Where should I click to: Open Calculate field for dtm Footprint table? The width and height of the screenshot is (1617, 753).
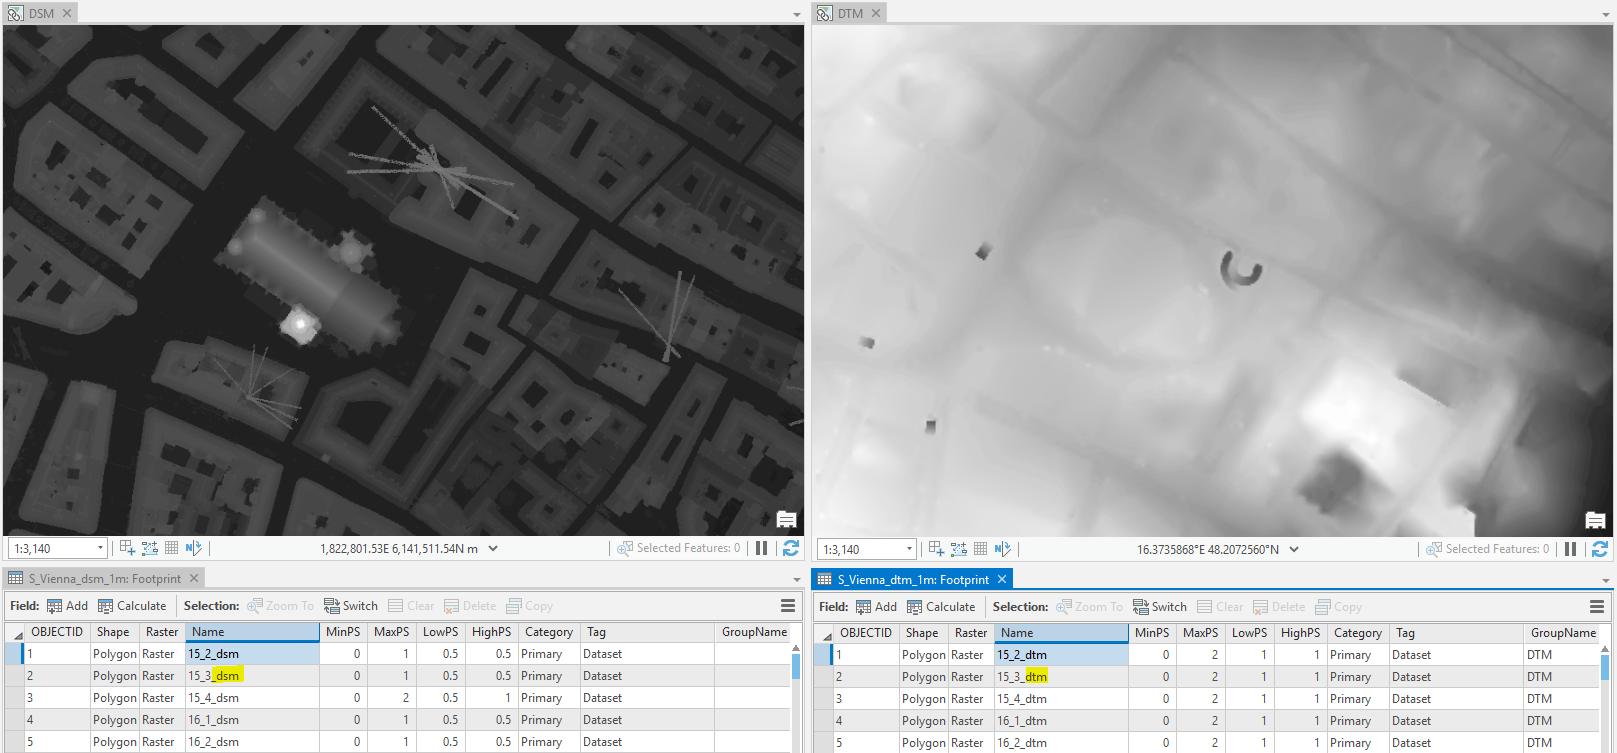[x=941, y=607]
